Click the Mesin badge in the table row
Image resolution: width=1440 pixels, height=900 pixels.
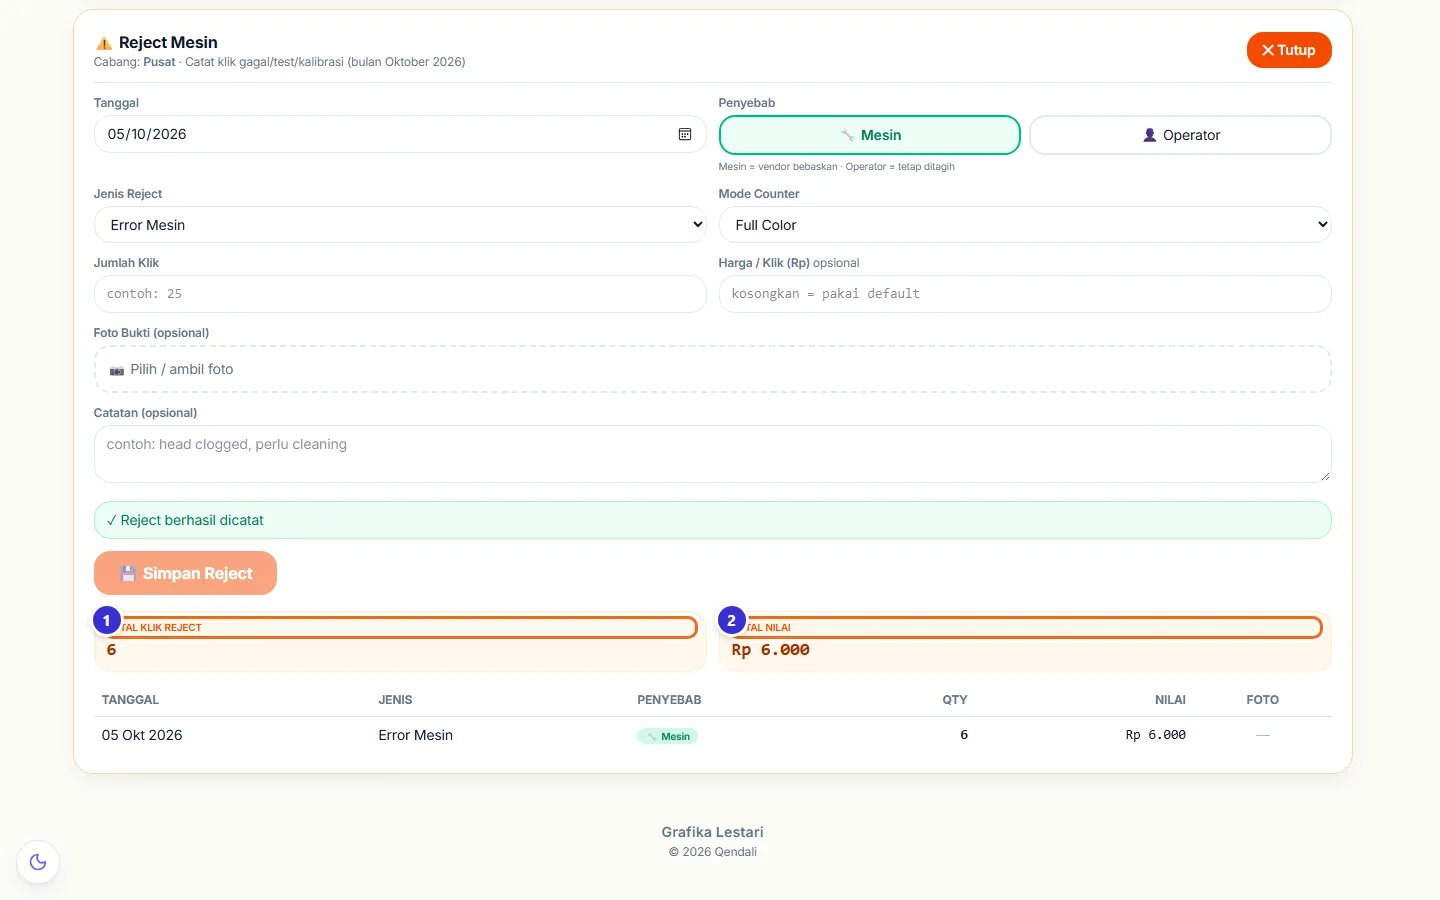point(667,736)
